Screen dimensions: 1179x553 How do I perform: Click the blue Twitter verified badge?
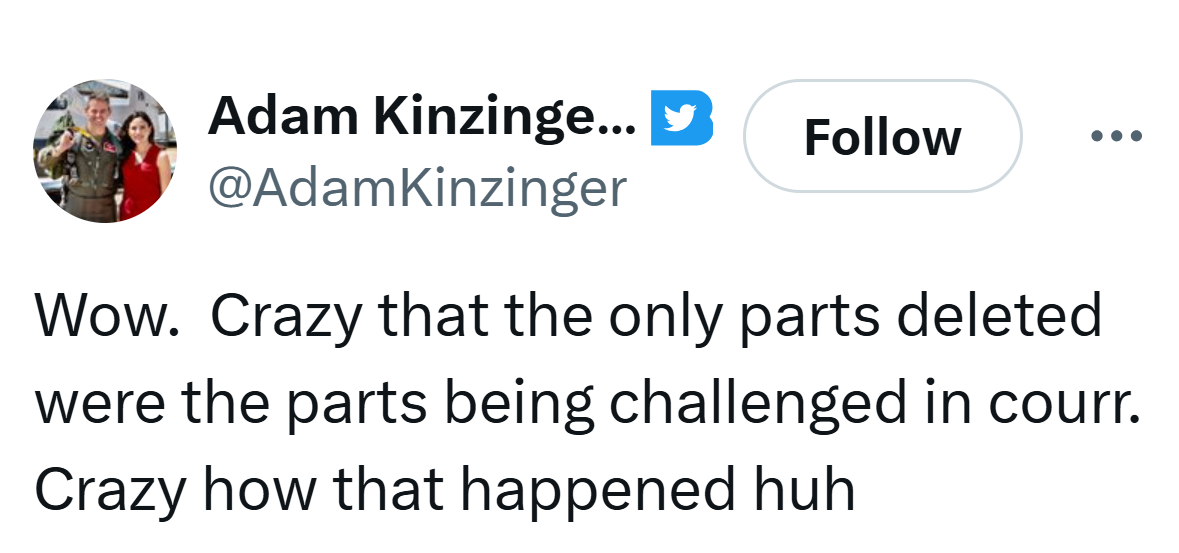click(x=681, y=119)
